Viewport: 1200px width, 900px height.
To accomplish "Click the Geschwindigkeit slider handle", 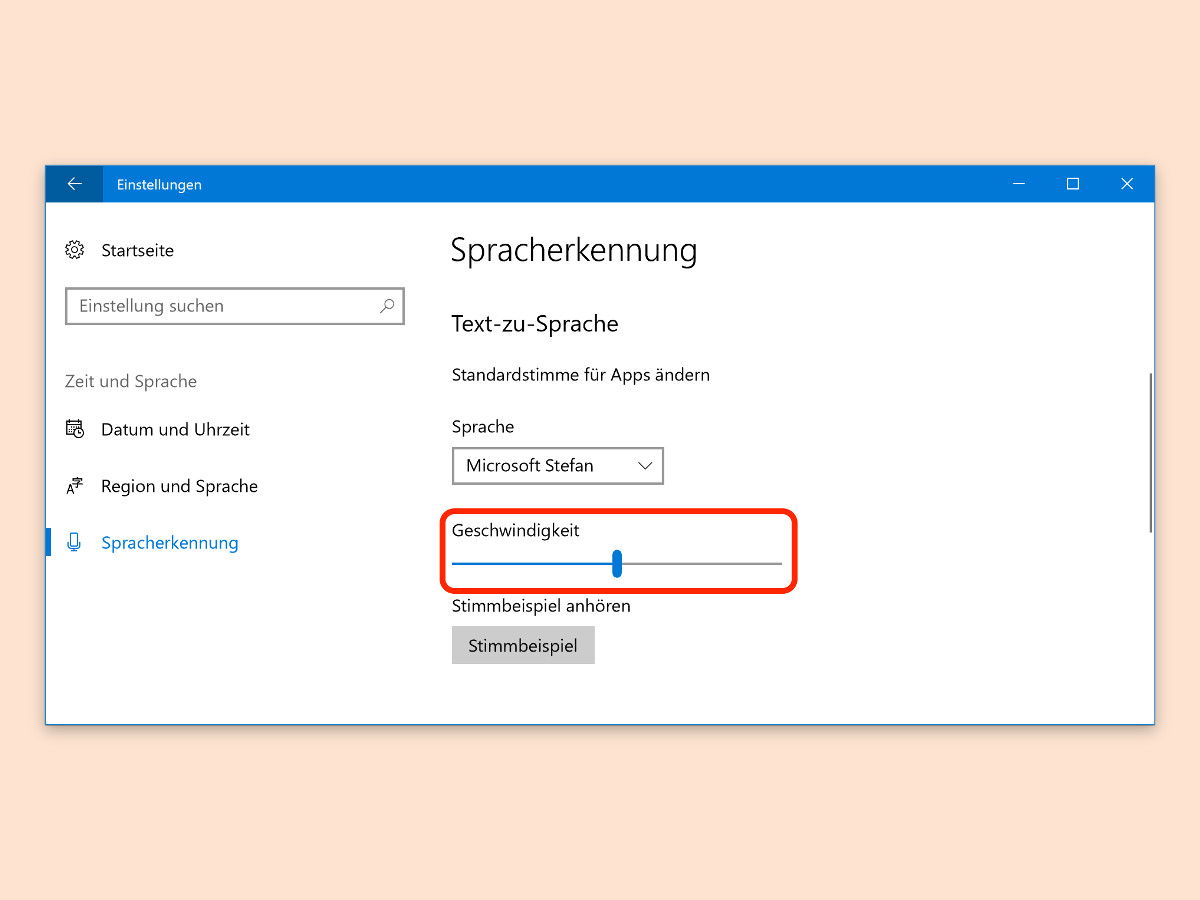I will [617, 564].
